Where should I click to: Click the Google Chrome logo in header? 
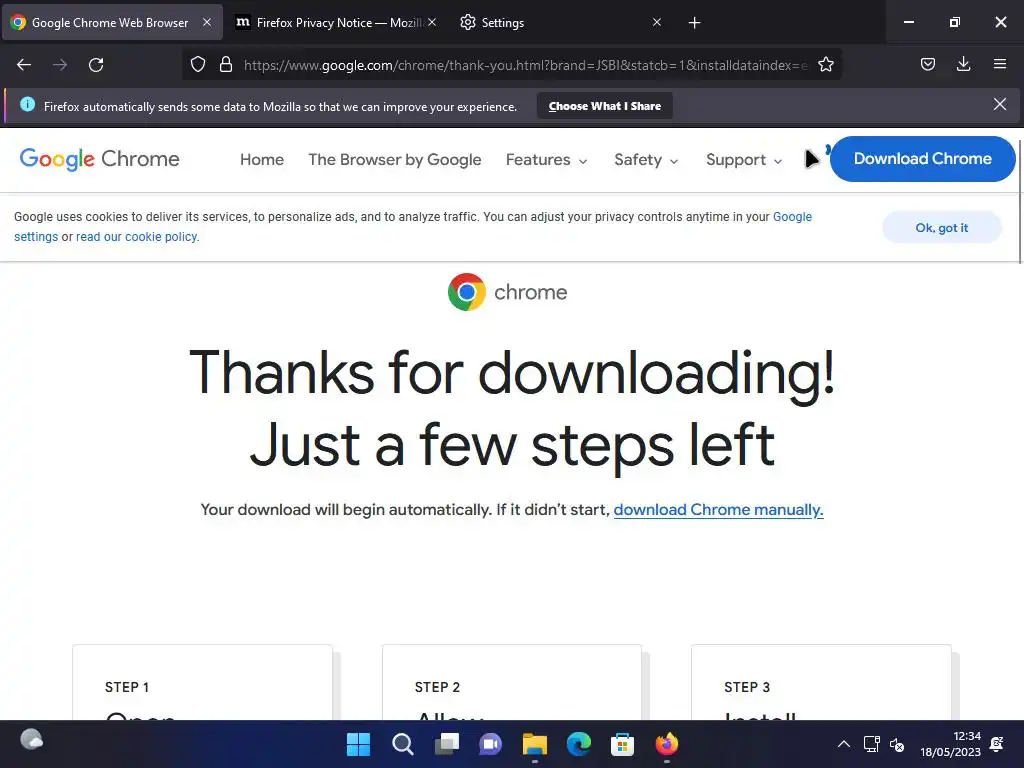99,159
